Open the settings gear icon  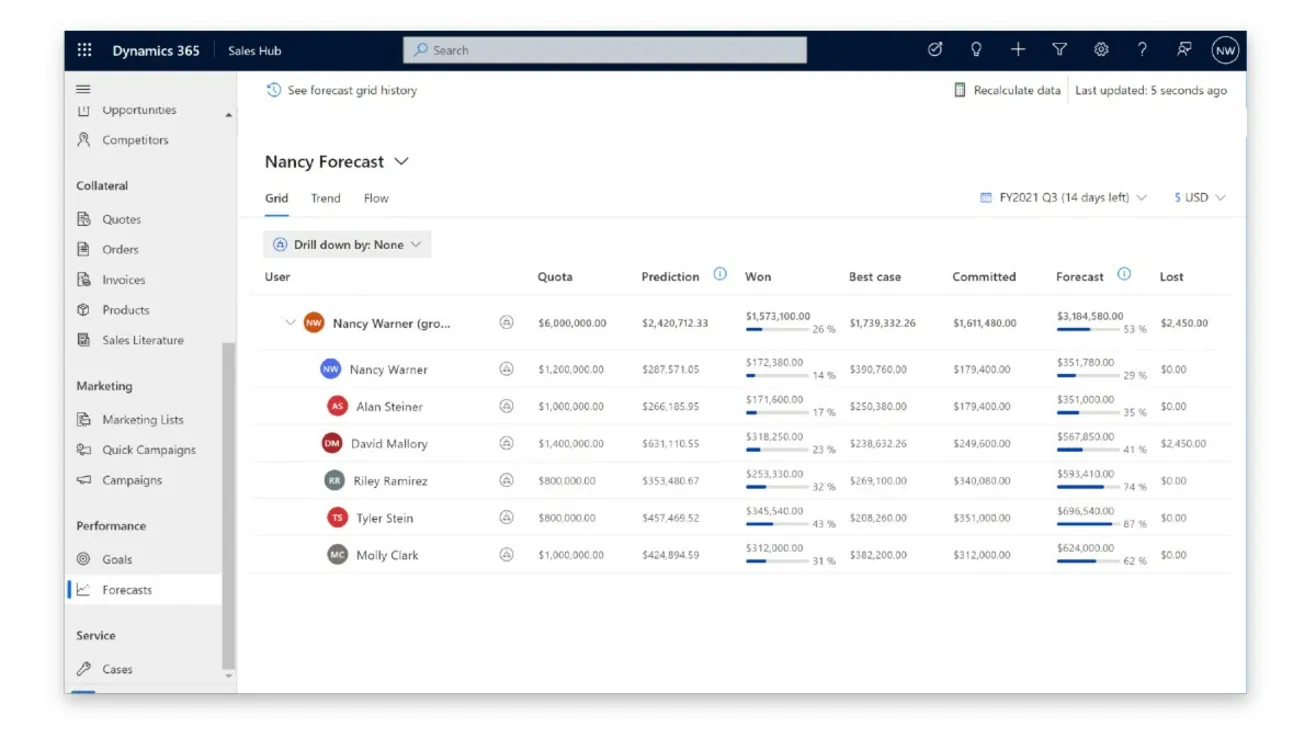point(1101,49)
